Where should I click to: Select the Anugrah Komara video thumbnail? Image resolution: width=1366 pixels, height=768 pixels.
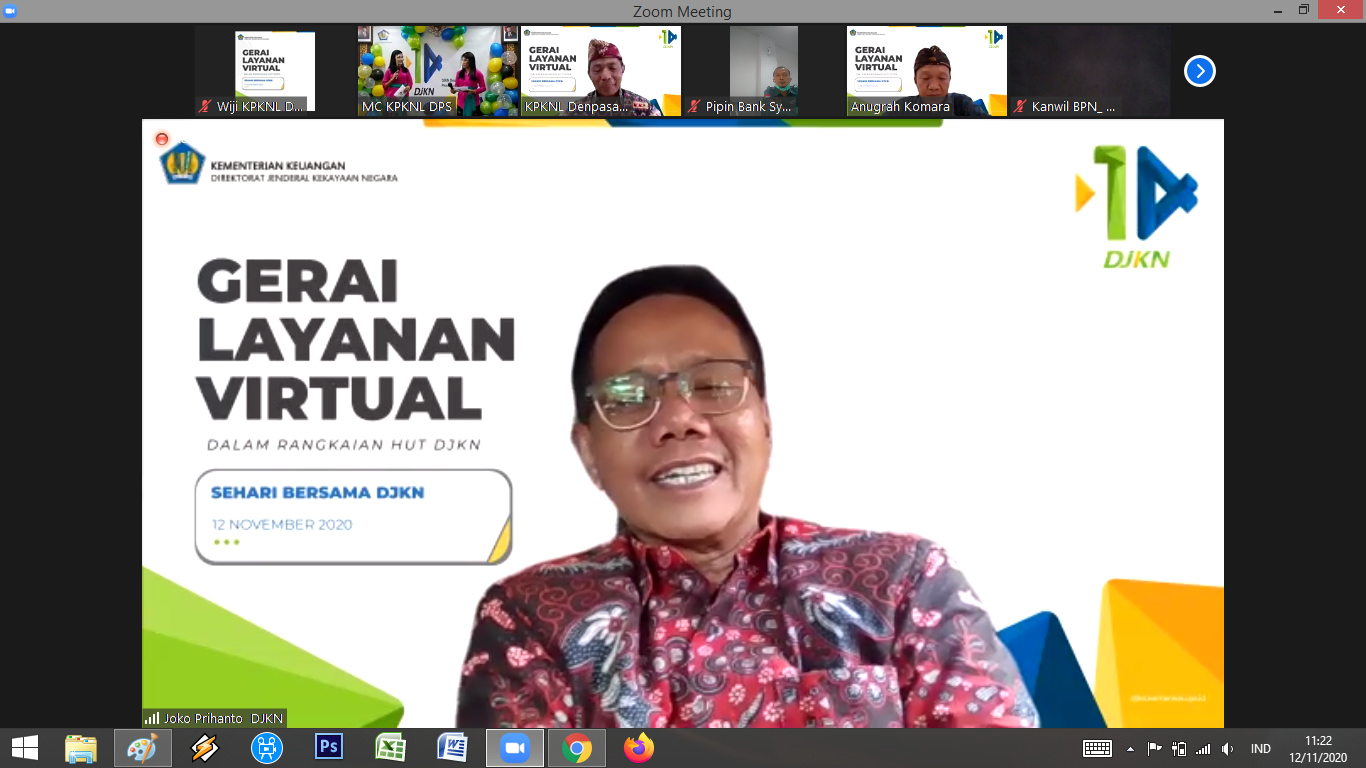click(x=926, y=70)
